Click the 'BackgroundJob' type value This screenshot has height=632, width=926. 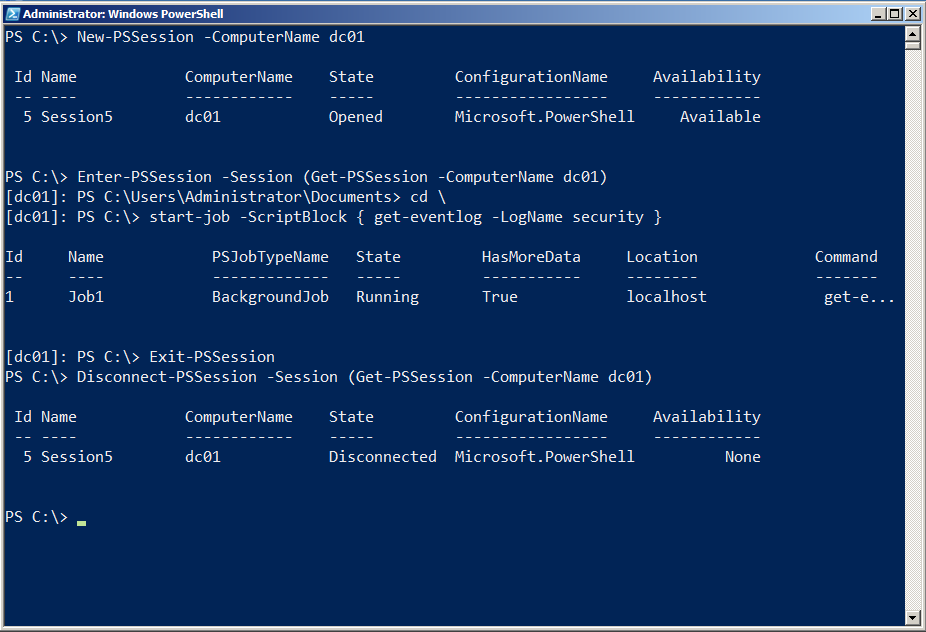pyautogui.click(x=270, y=297)
